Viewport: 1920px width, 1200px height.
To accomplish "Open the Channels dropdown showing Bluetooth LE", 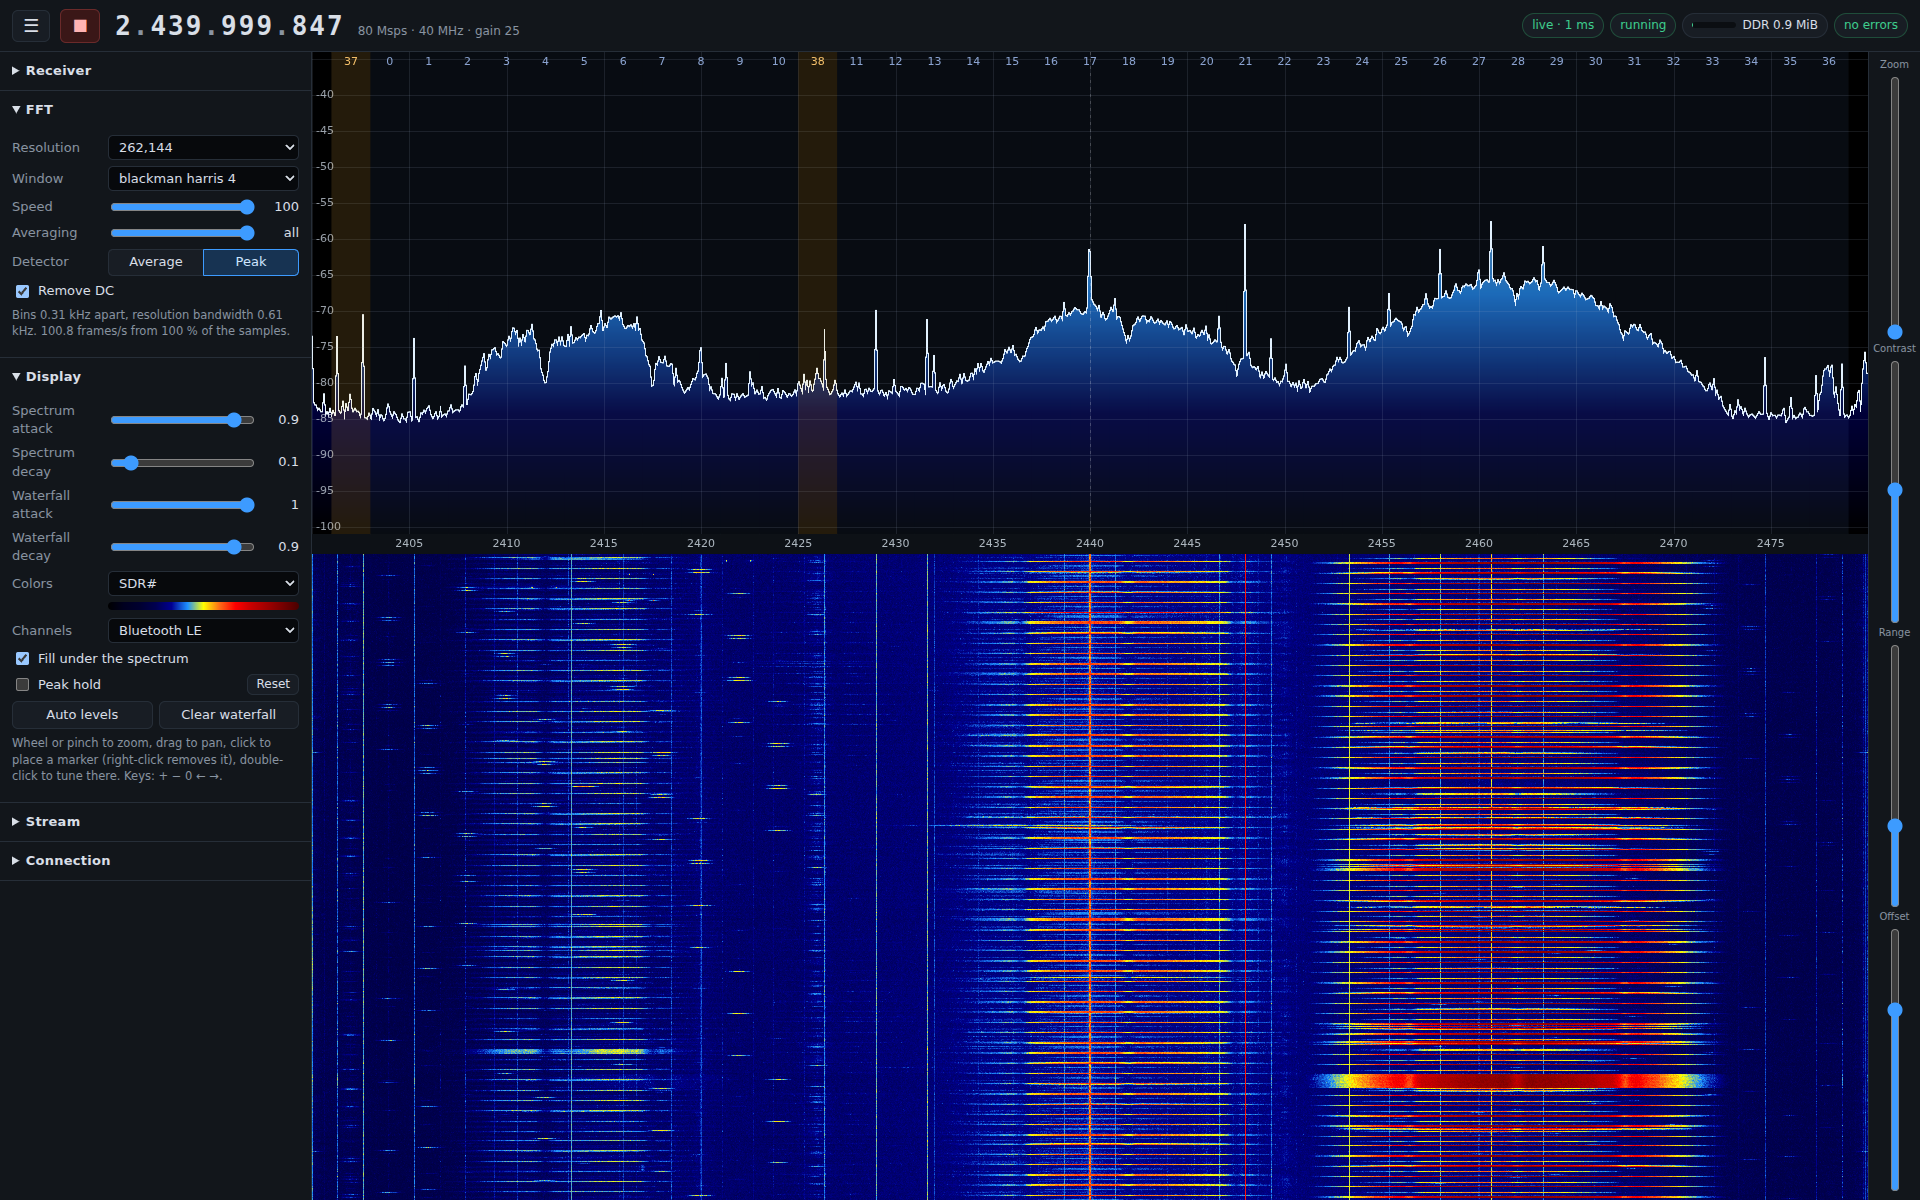I will 203,631.
